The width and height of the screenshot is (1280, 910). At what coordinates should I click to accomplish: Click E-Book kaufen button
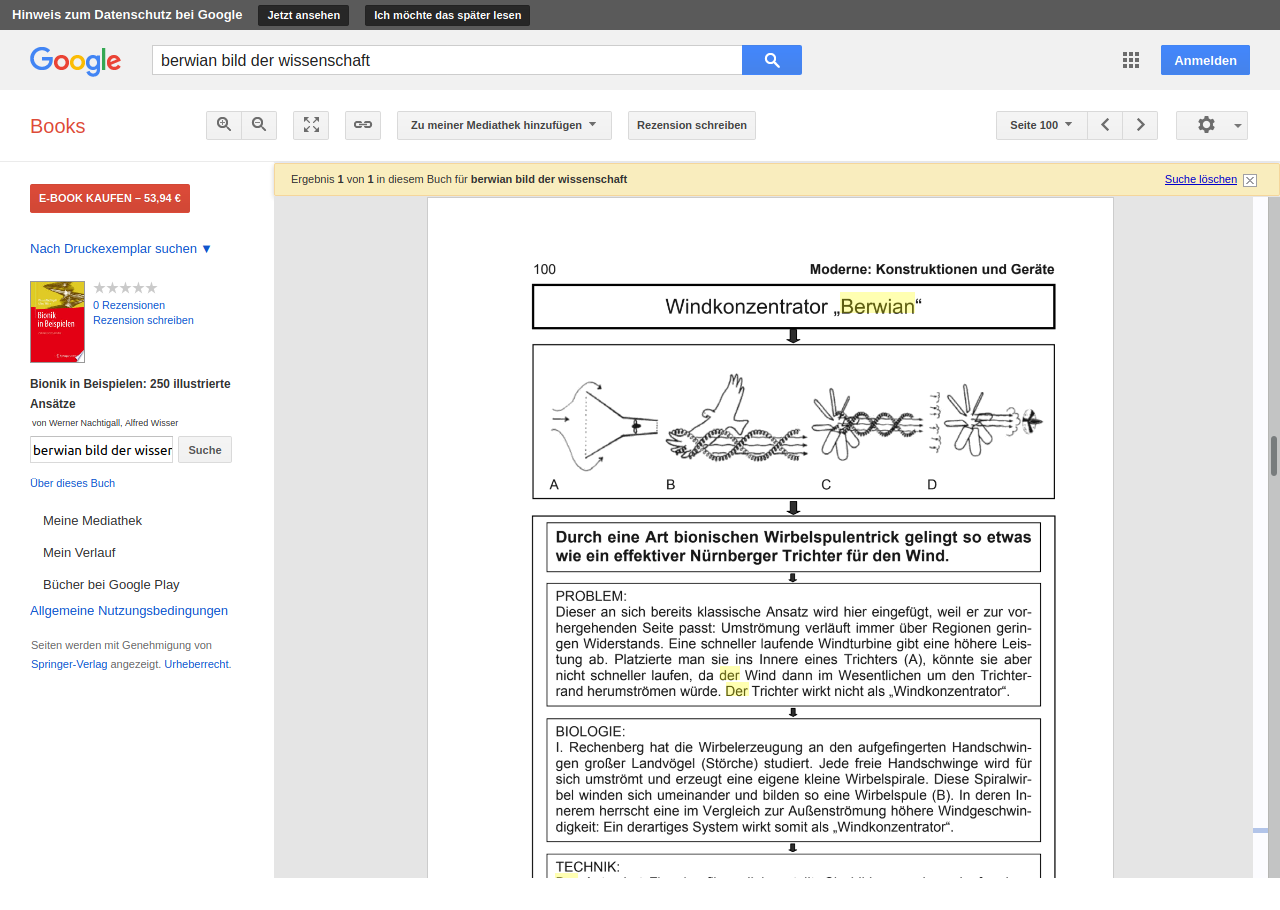point(110,198)
